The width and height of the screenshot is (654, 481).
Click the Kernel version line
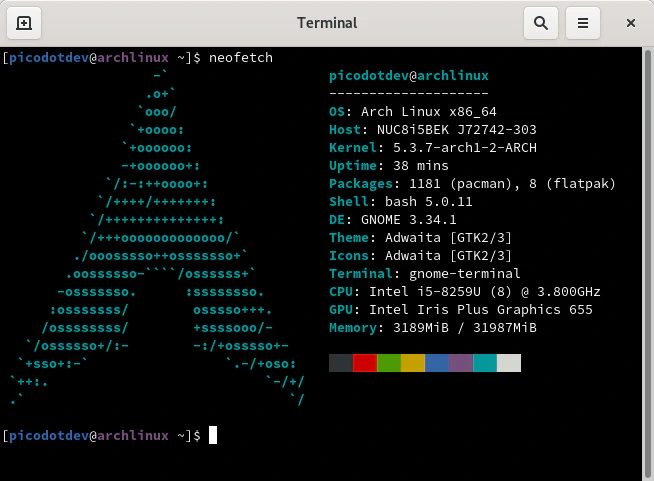433,148
